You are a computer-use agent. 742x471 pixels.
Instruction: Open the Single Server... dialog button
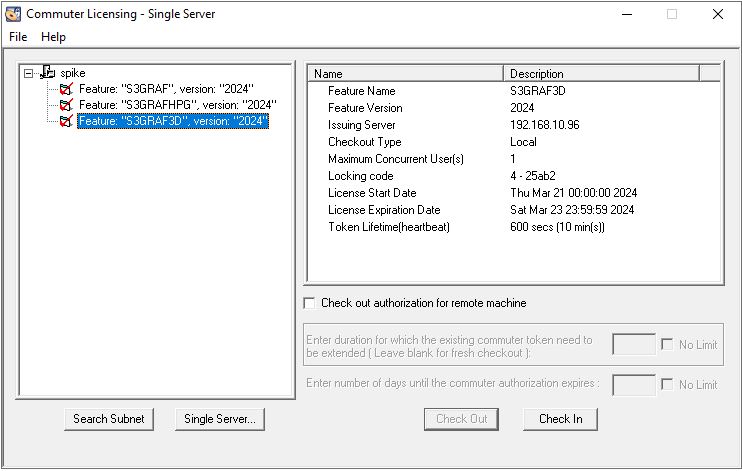click(220, 419)
